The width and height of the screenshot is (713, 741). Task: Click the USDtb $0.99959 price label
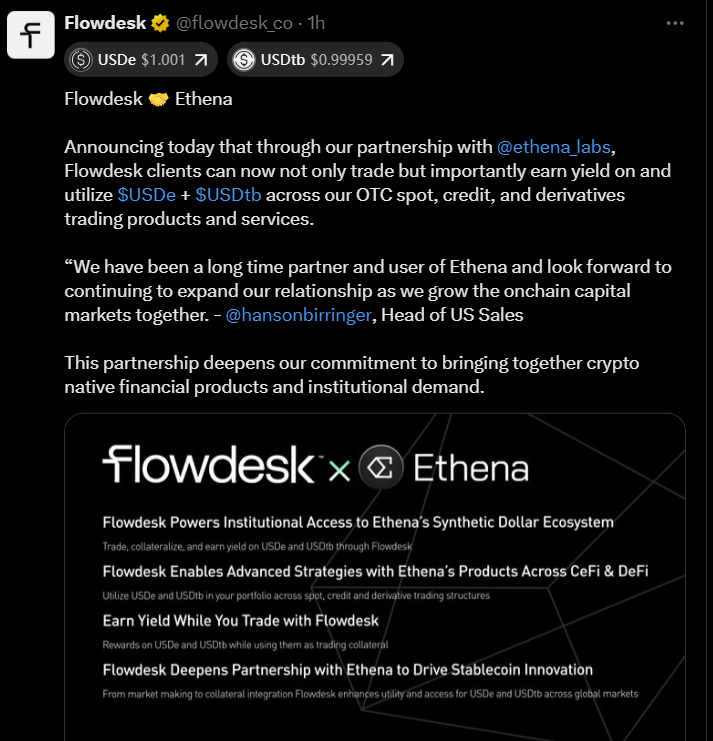pos(316,60)
